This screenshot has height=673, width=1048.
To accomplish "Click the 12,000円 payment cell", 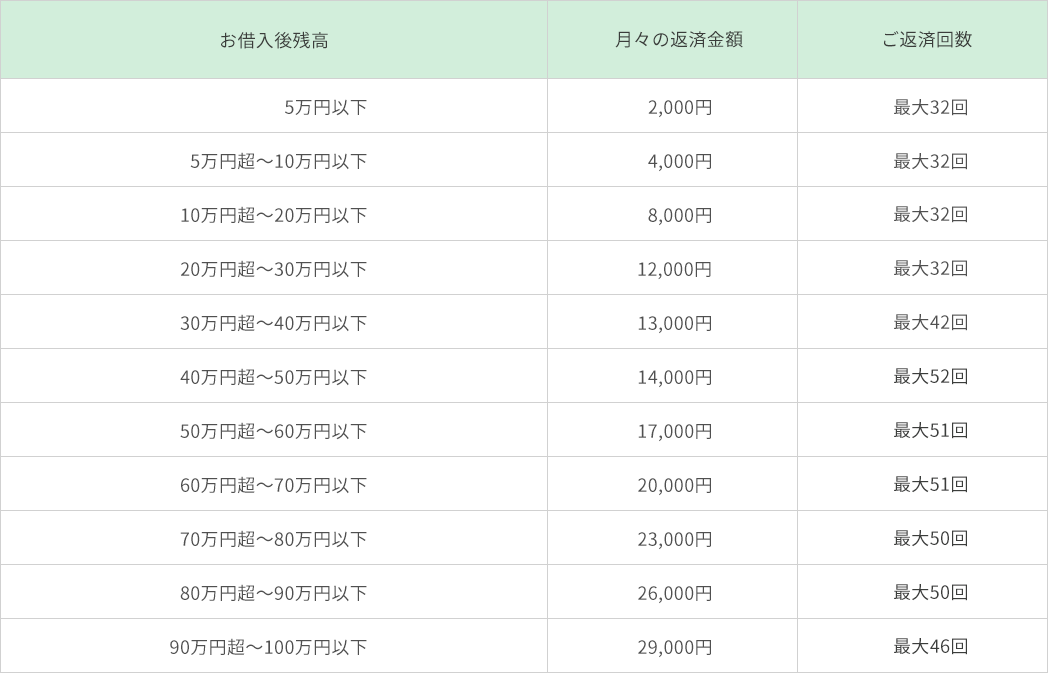I will 675,269.
